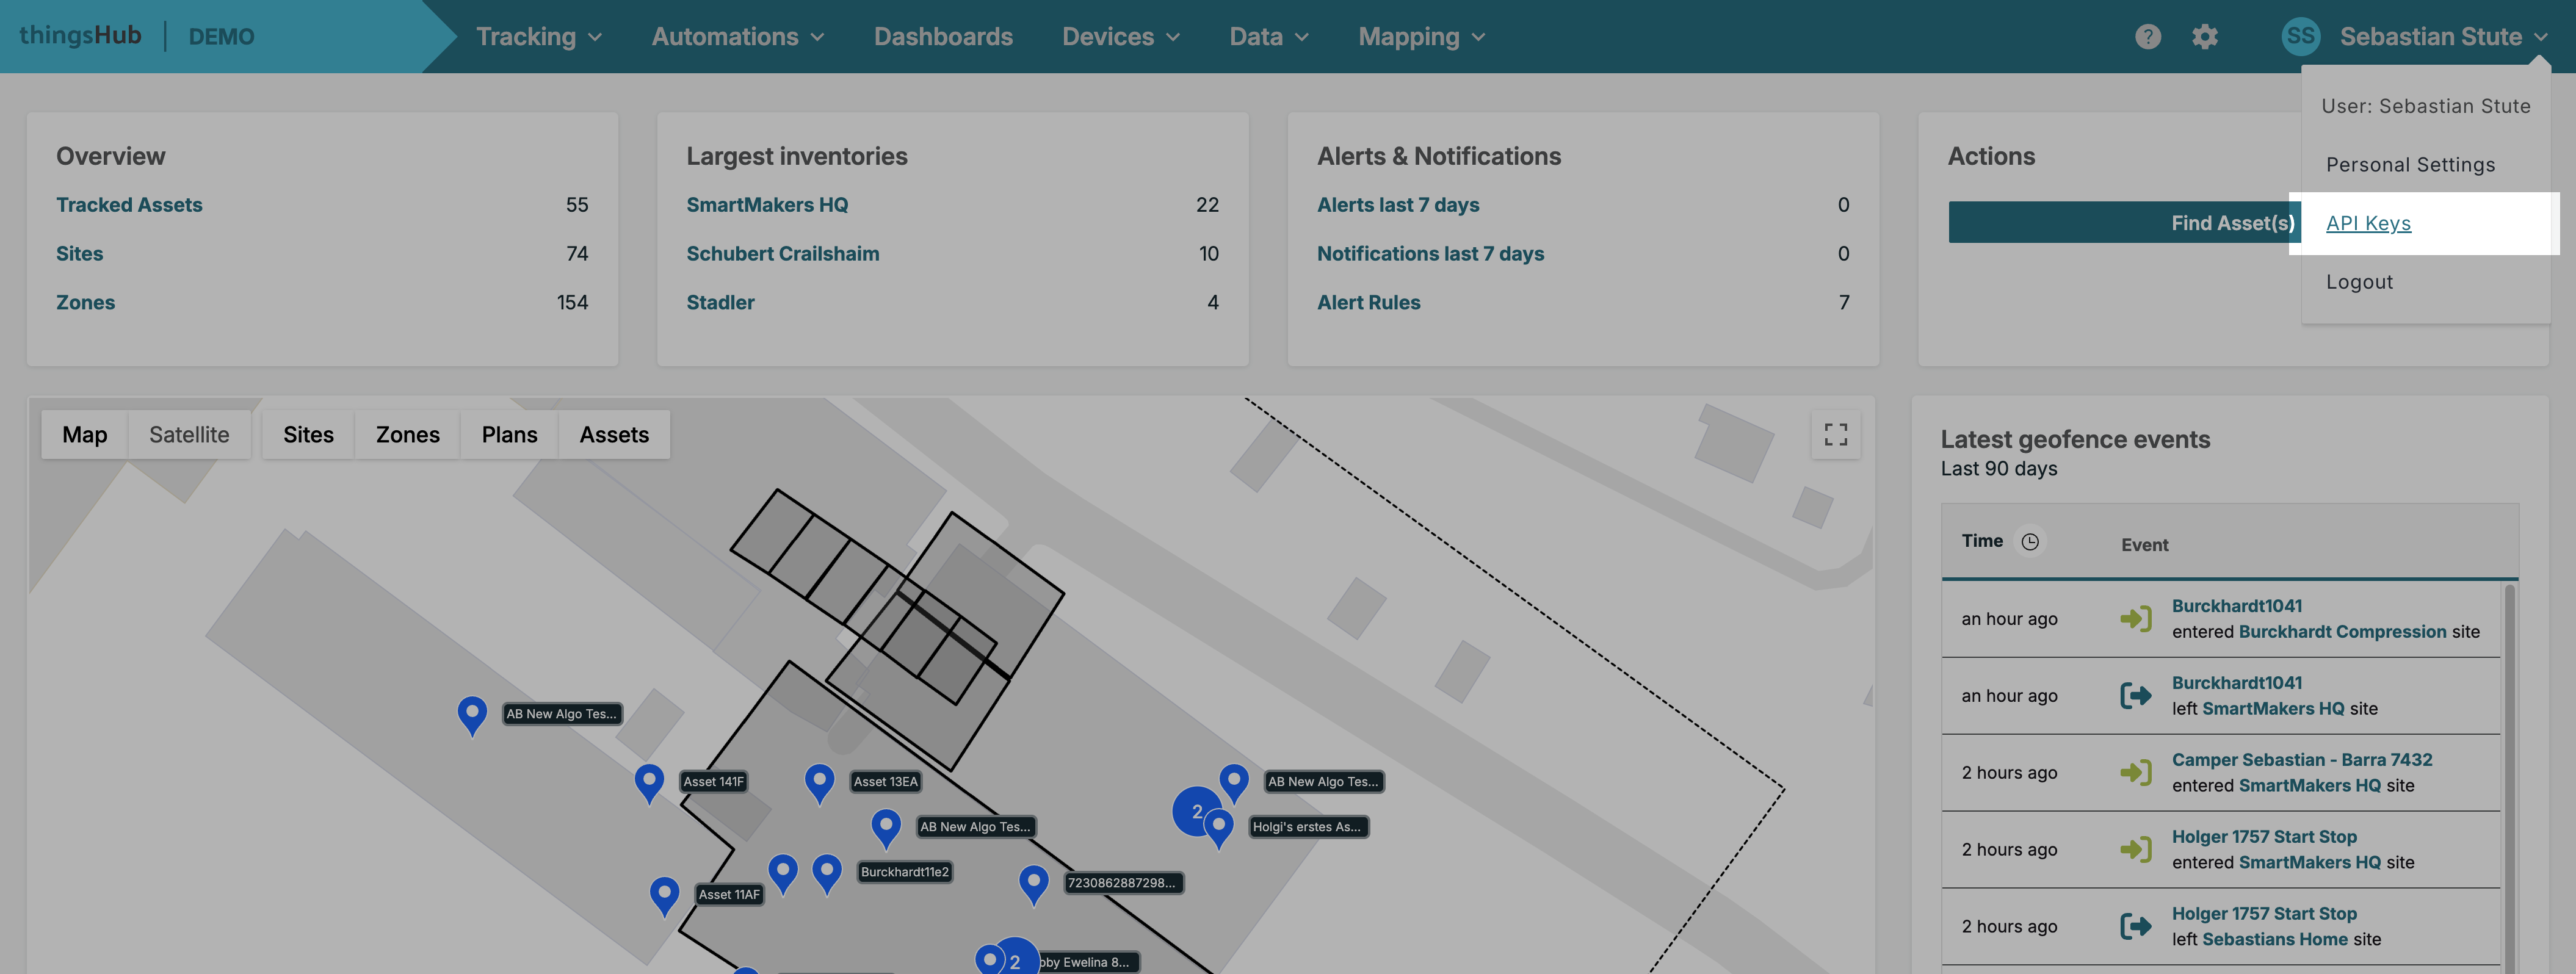Toggle Zones layer on map

click(407, 434)
